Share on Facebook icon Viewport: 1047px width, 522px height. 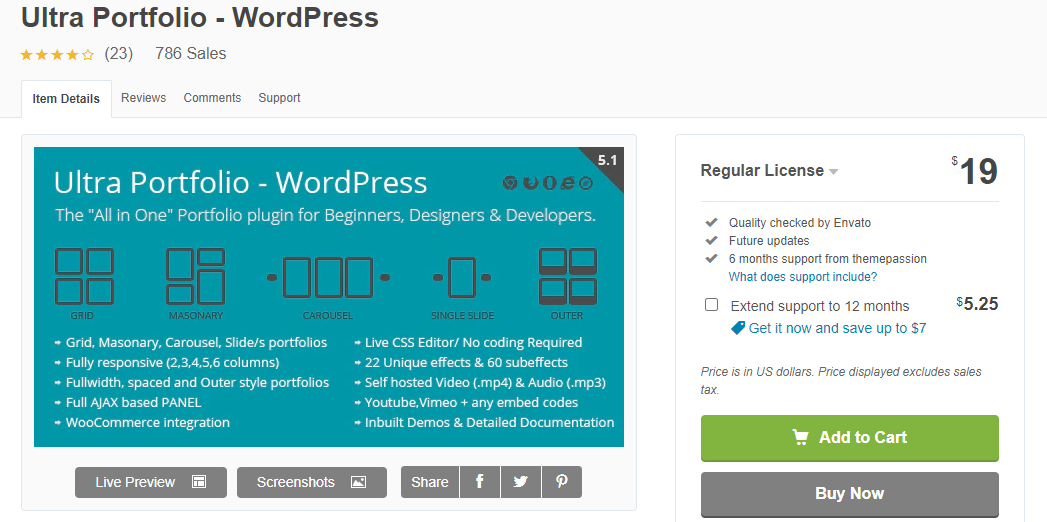pyautogui.click(x=479, y=482)
